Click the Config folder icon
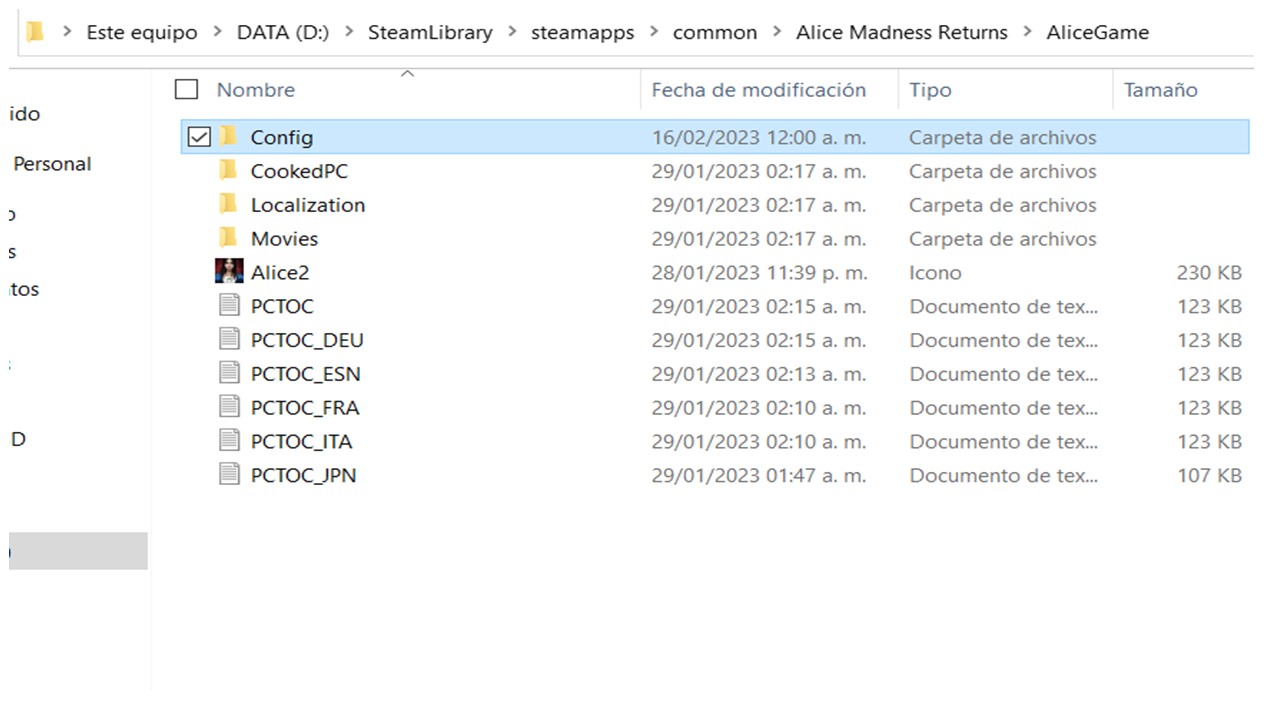 [x=229, y=137]
